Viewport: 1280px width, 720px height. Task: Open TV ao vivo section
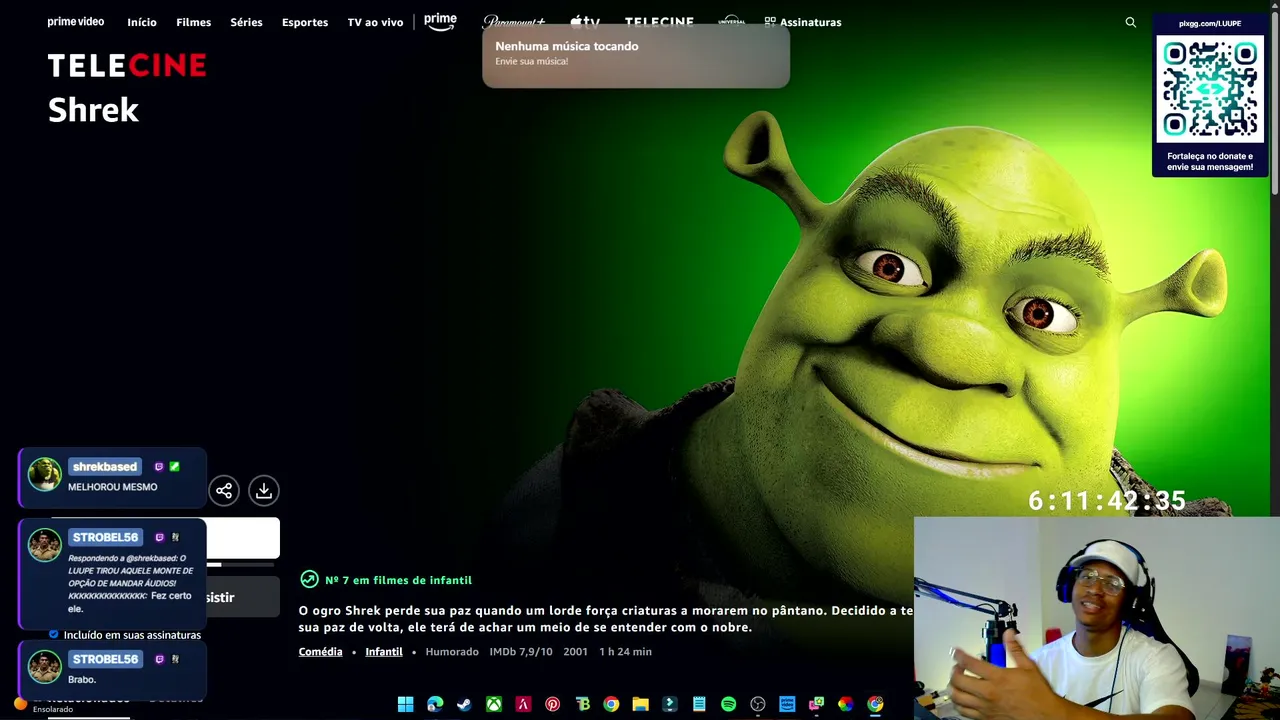[375, 22]
